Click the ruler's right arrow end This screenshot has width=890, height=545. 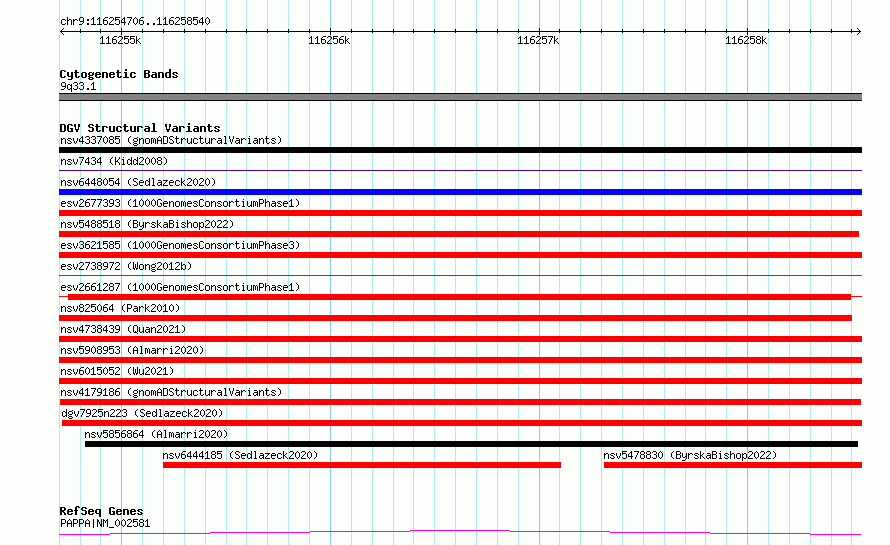(x=858, y=31)
